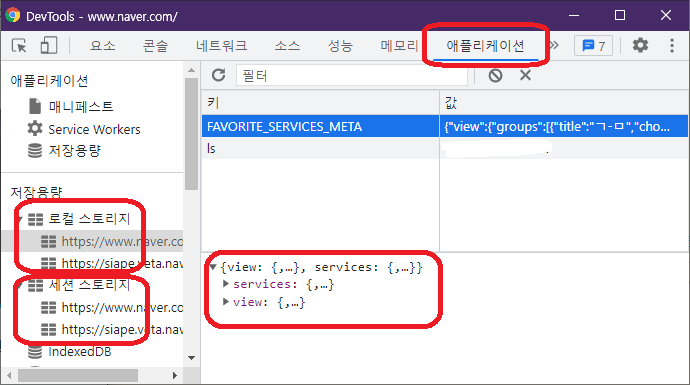This screenshot has width=690, height=385.
Task: Clear all storage entries with the circle-slash icon
Action: pyautogui.click(x=495, y=75)
